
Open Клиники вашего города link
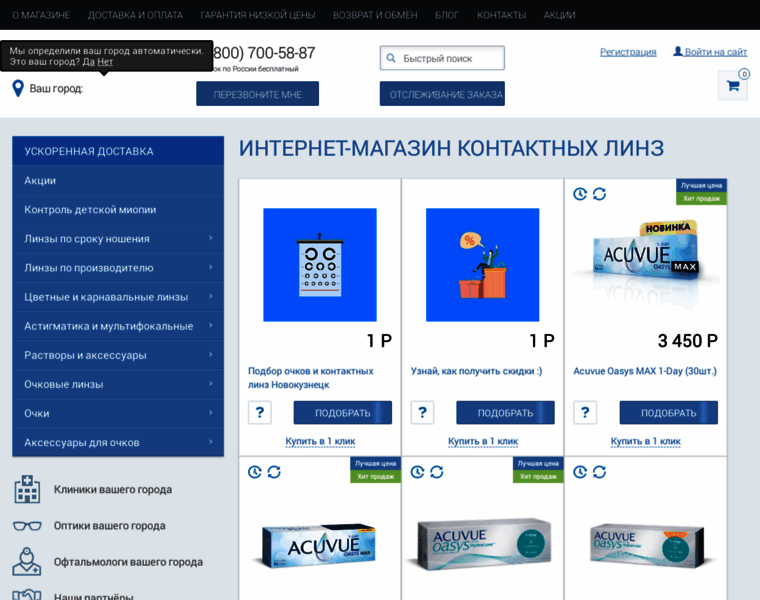[113, 489]
